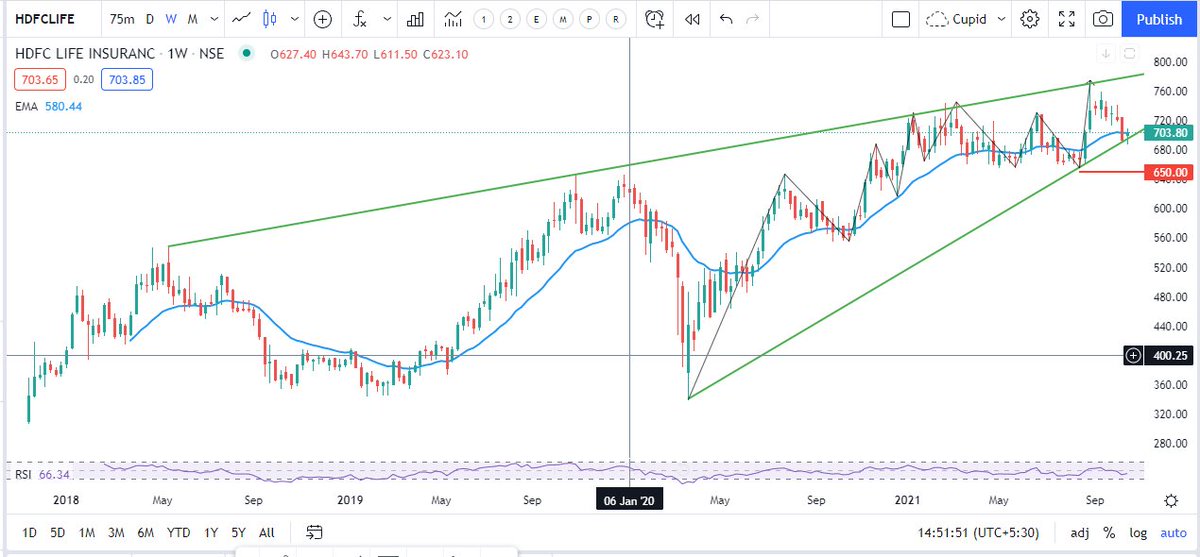Select the candlestick chart style icon
The image size is (1200, 557).
(268, 19)
